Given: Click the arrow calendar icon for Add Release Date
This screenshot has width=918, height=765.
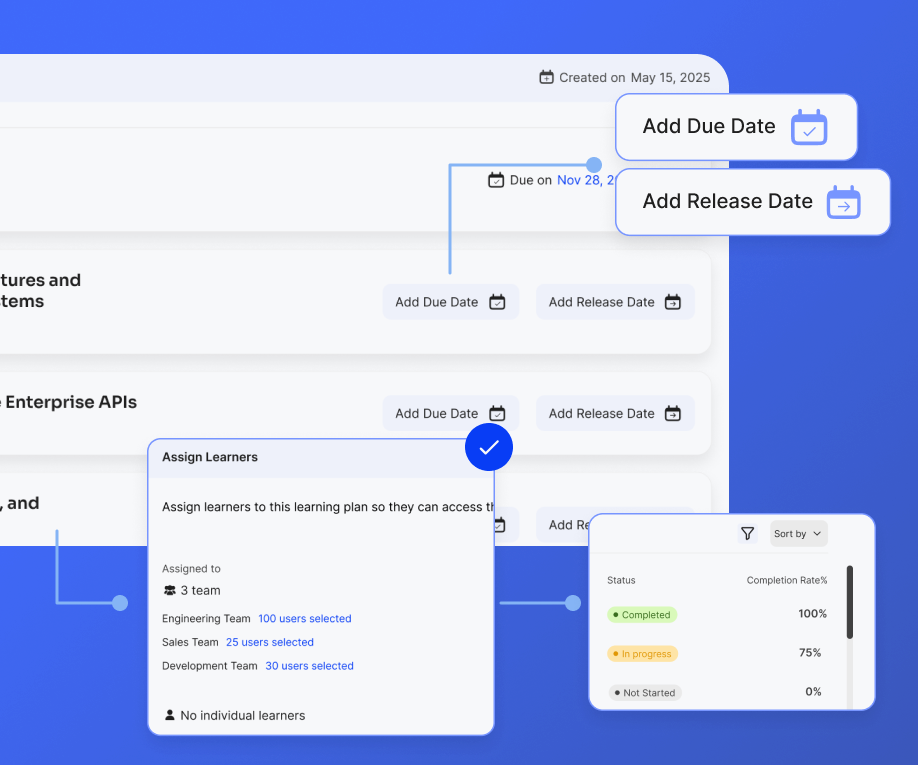Looking at the screenshot, I should point(844,202).
